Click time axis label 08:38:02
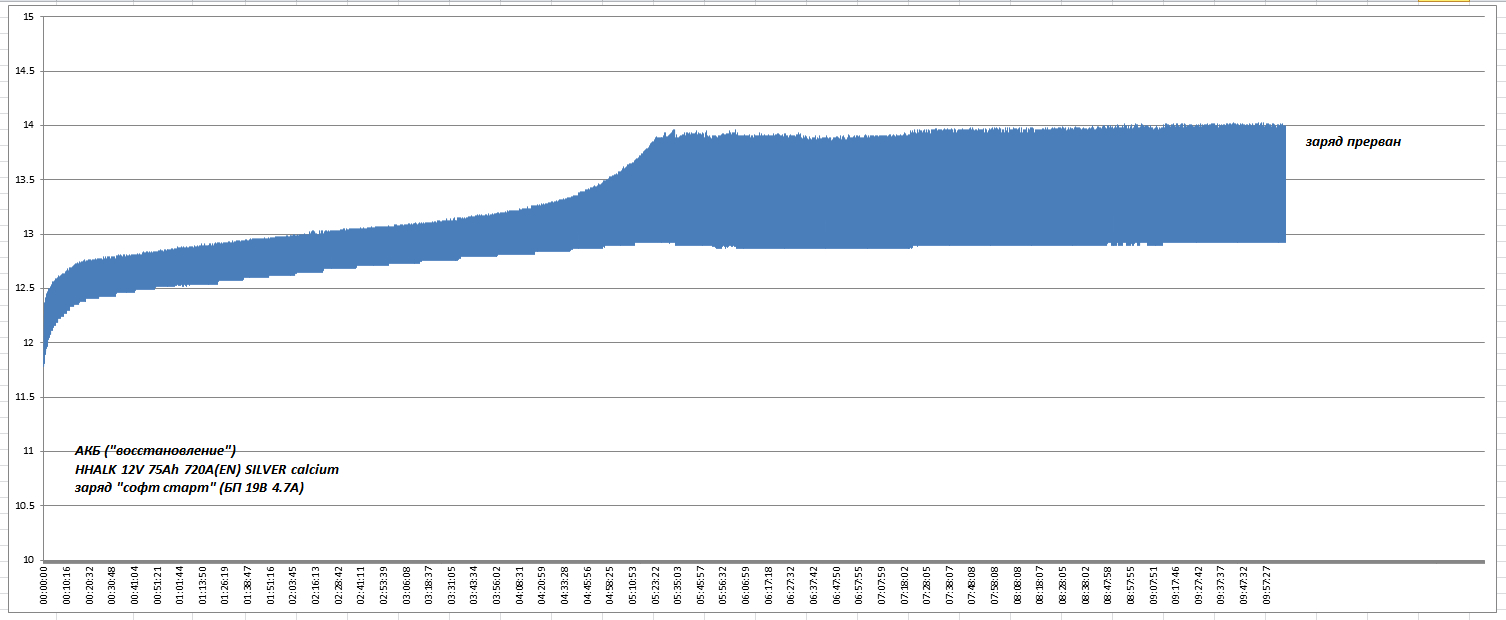This screenshot has height=620, width=1506. [1086, 585]
